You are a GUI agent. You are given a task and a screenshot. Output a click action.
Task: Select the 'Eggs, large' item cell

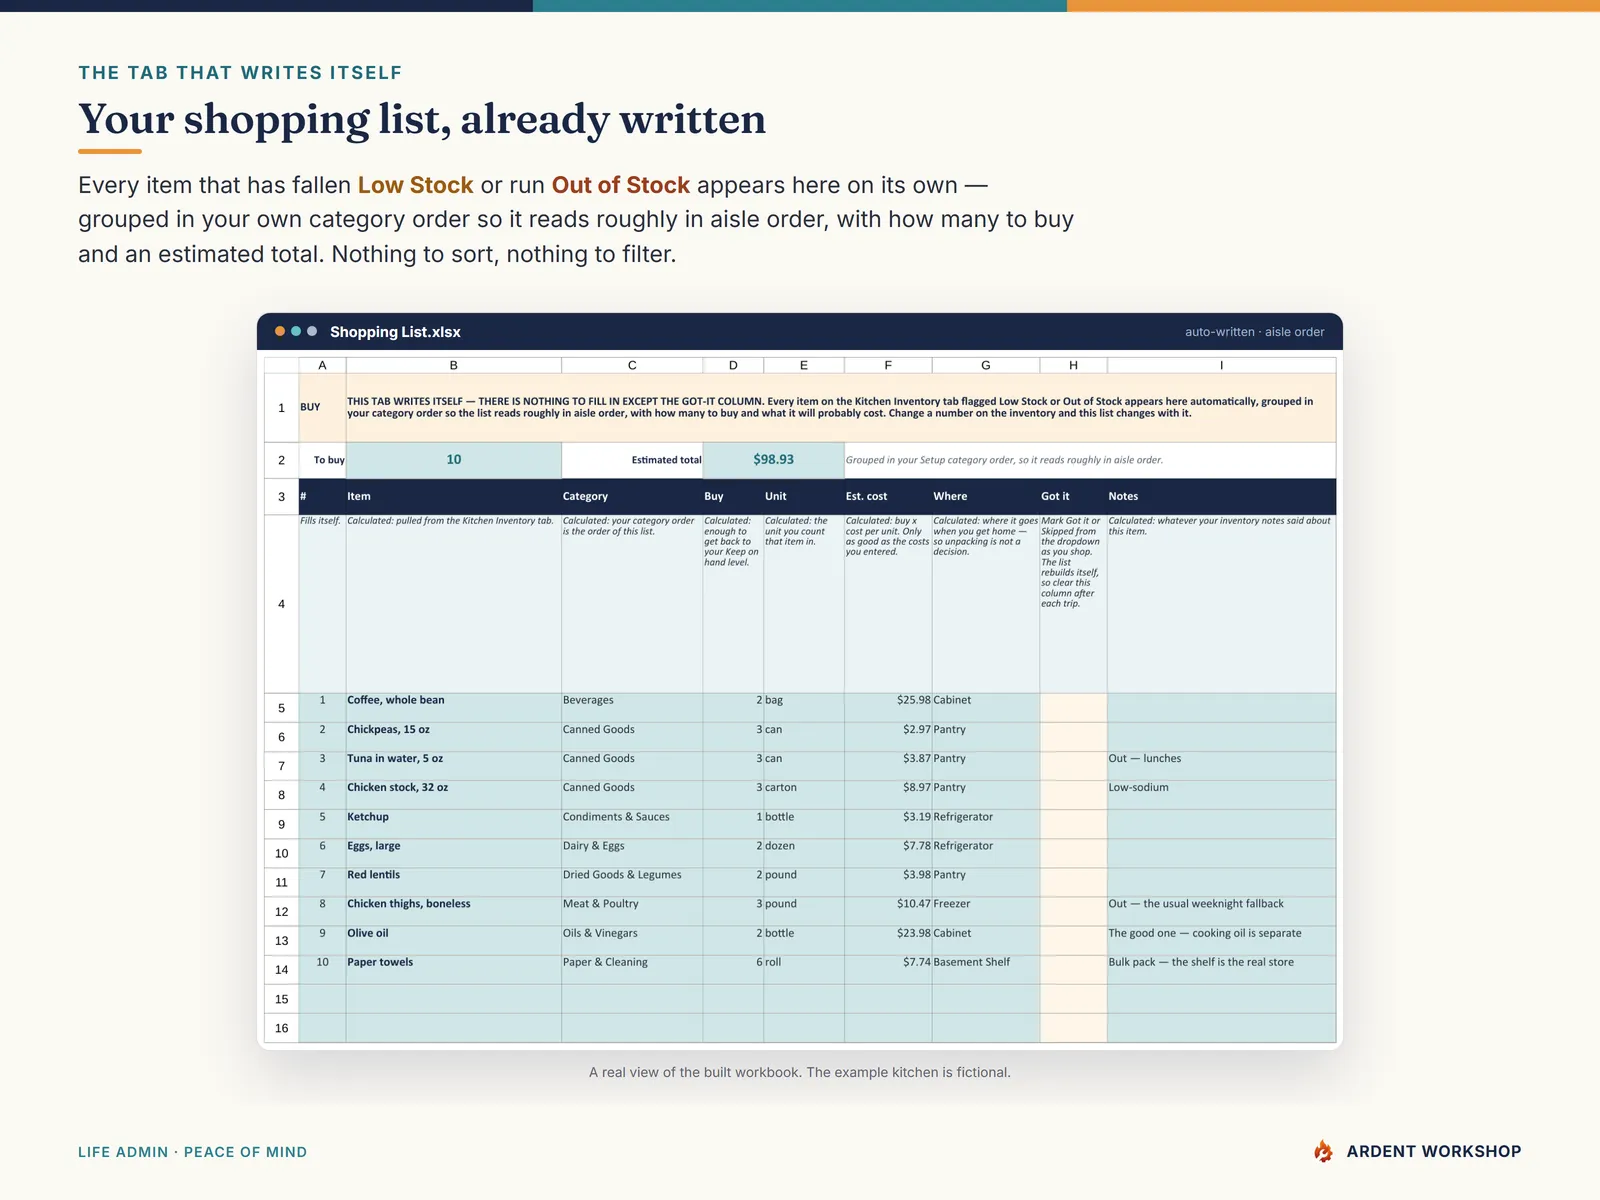click(x=454, y=853)
